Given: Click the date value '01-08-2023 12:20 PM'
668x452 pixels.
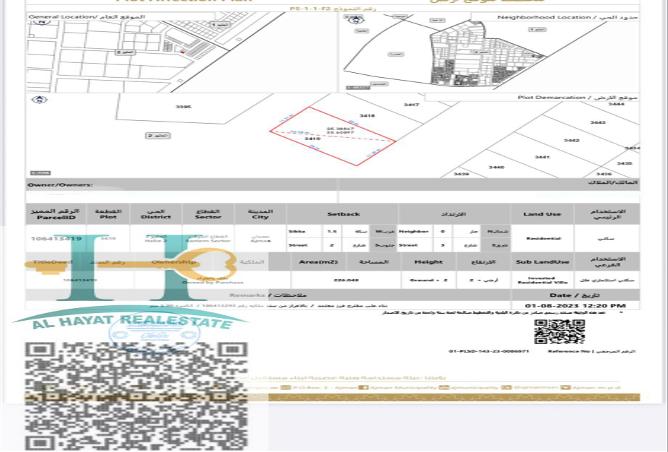Looking at the screenshot, I should (575, 305).
